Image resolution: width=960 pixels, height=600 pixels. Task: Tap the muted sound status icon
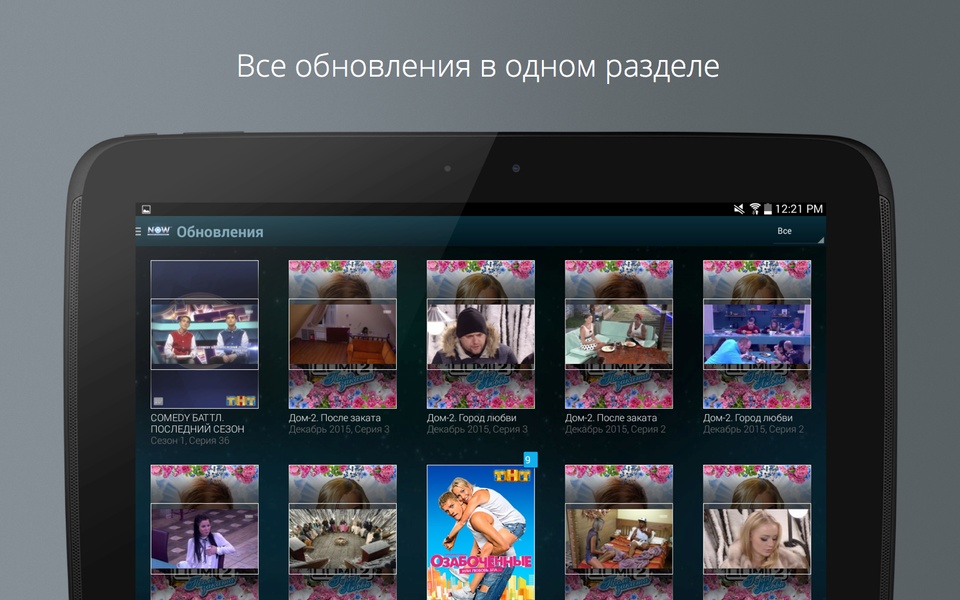(x=739, y=209)
